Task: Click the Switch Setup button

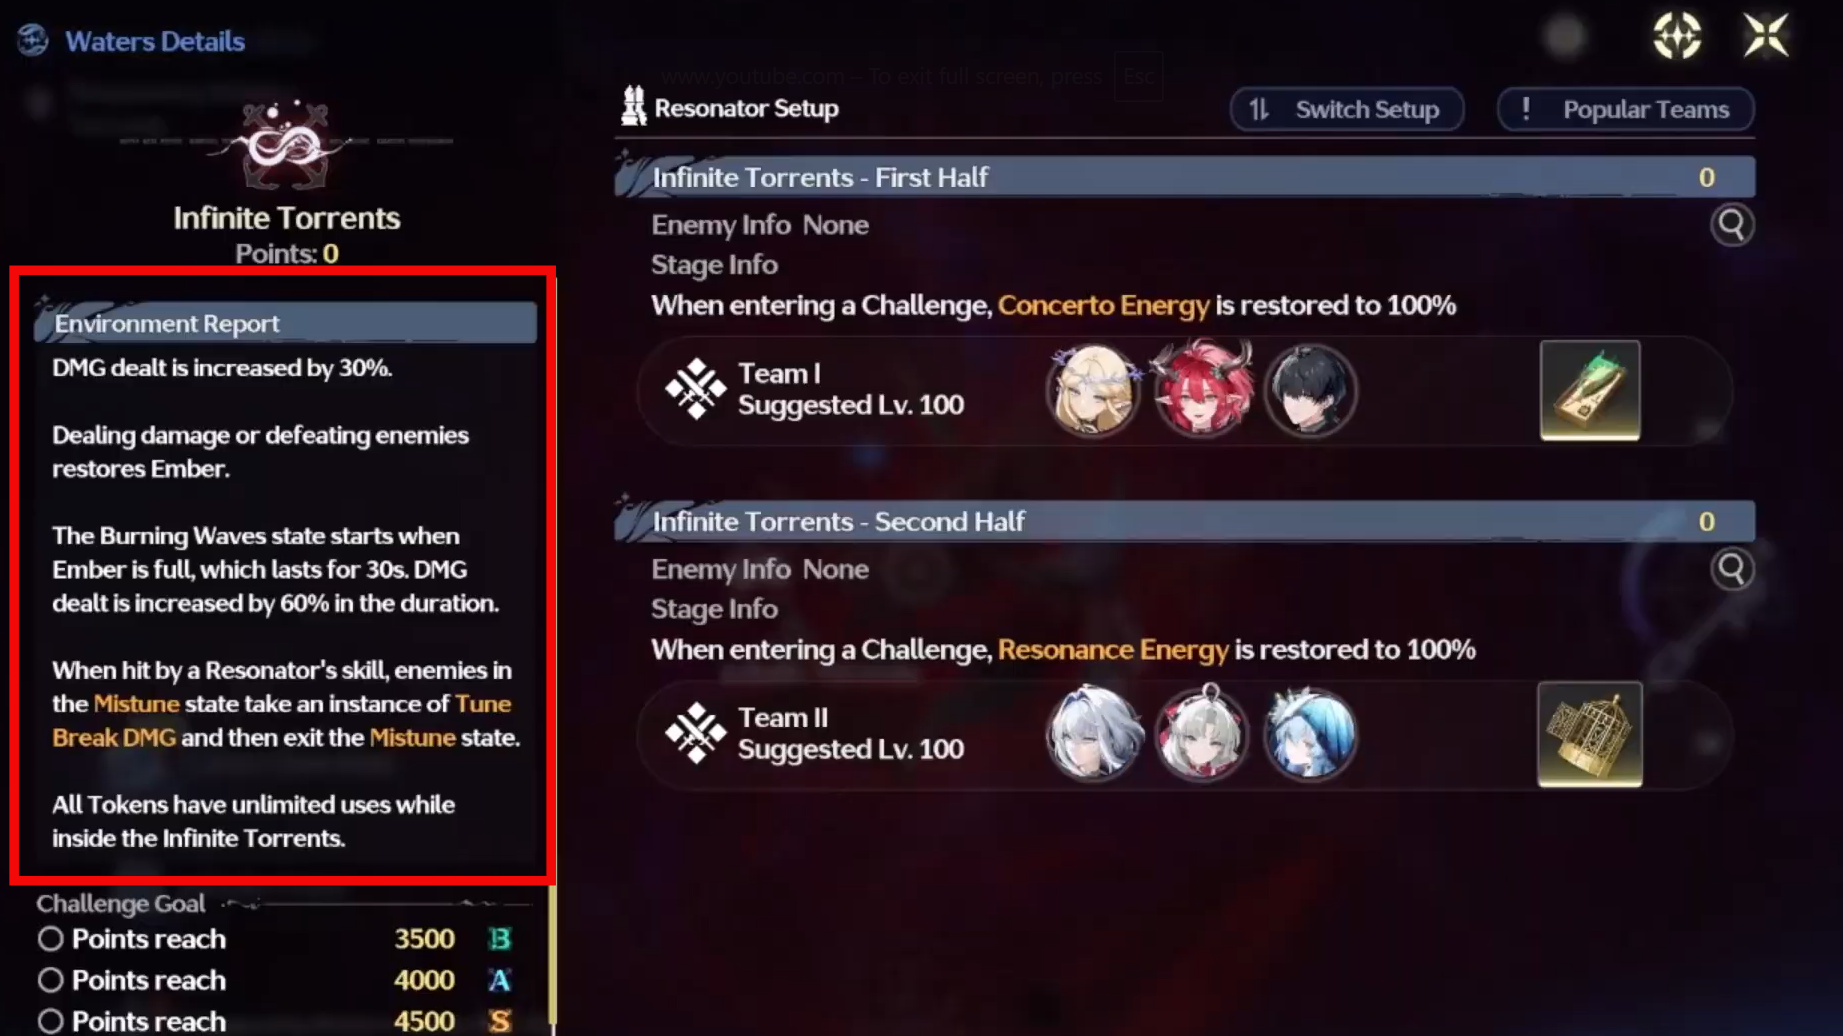Action: [x=1346, y=109]
